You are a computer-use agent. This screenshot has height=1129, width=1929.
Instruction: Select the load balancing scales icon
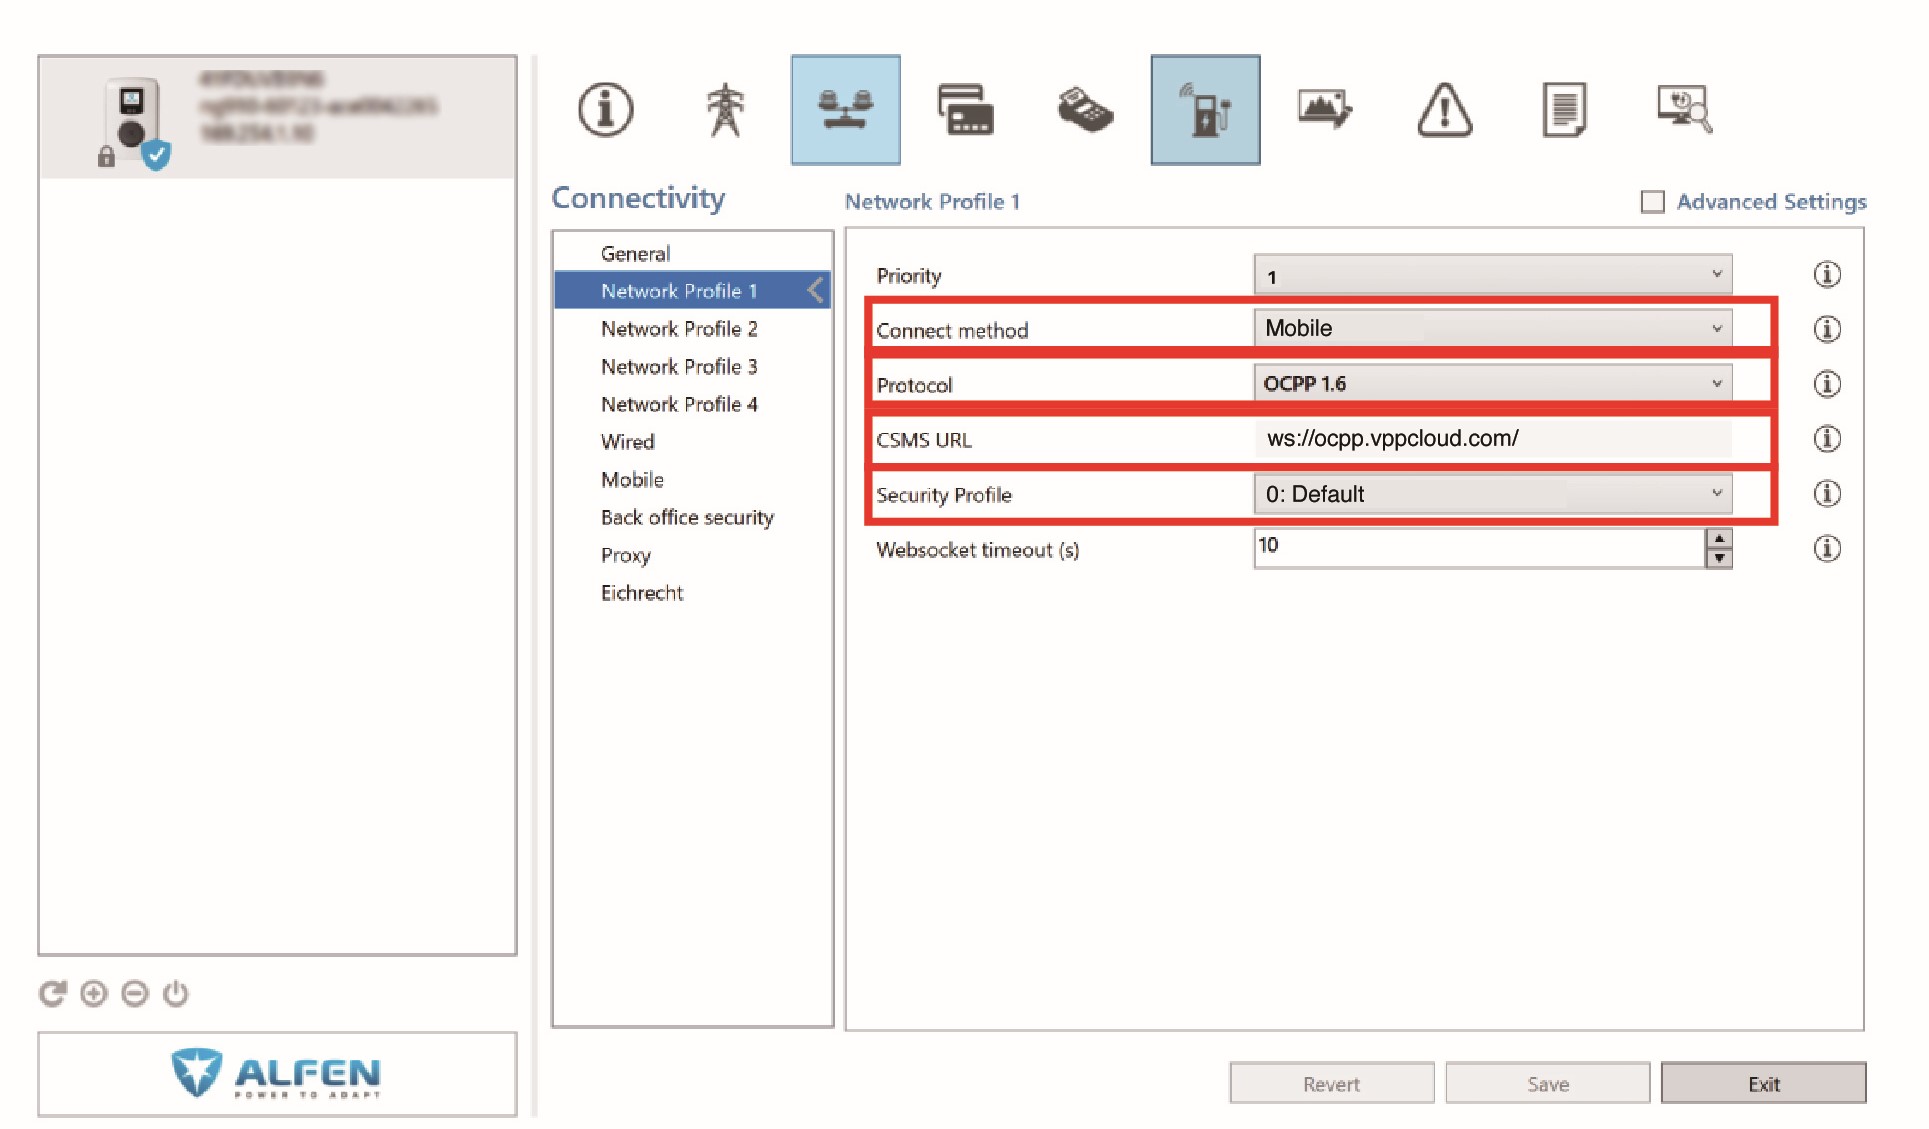[x=845, y=109]
